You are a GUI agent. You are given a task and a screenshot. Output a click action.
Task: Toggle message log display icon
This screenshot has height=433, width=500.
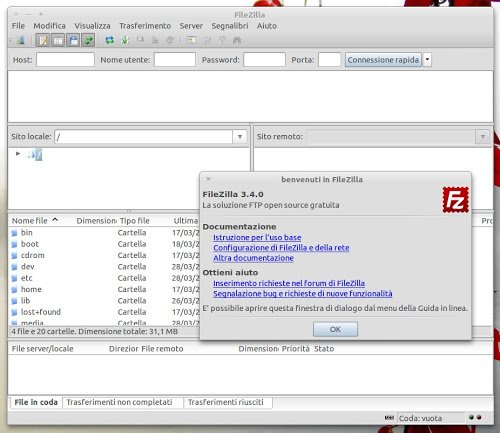coord(43,41)
